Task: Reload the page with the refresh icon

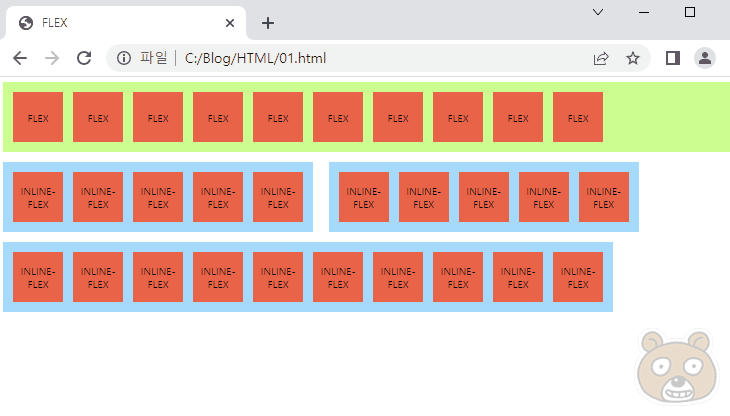Action: (84, 58)
